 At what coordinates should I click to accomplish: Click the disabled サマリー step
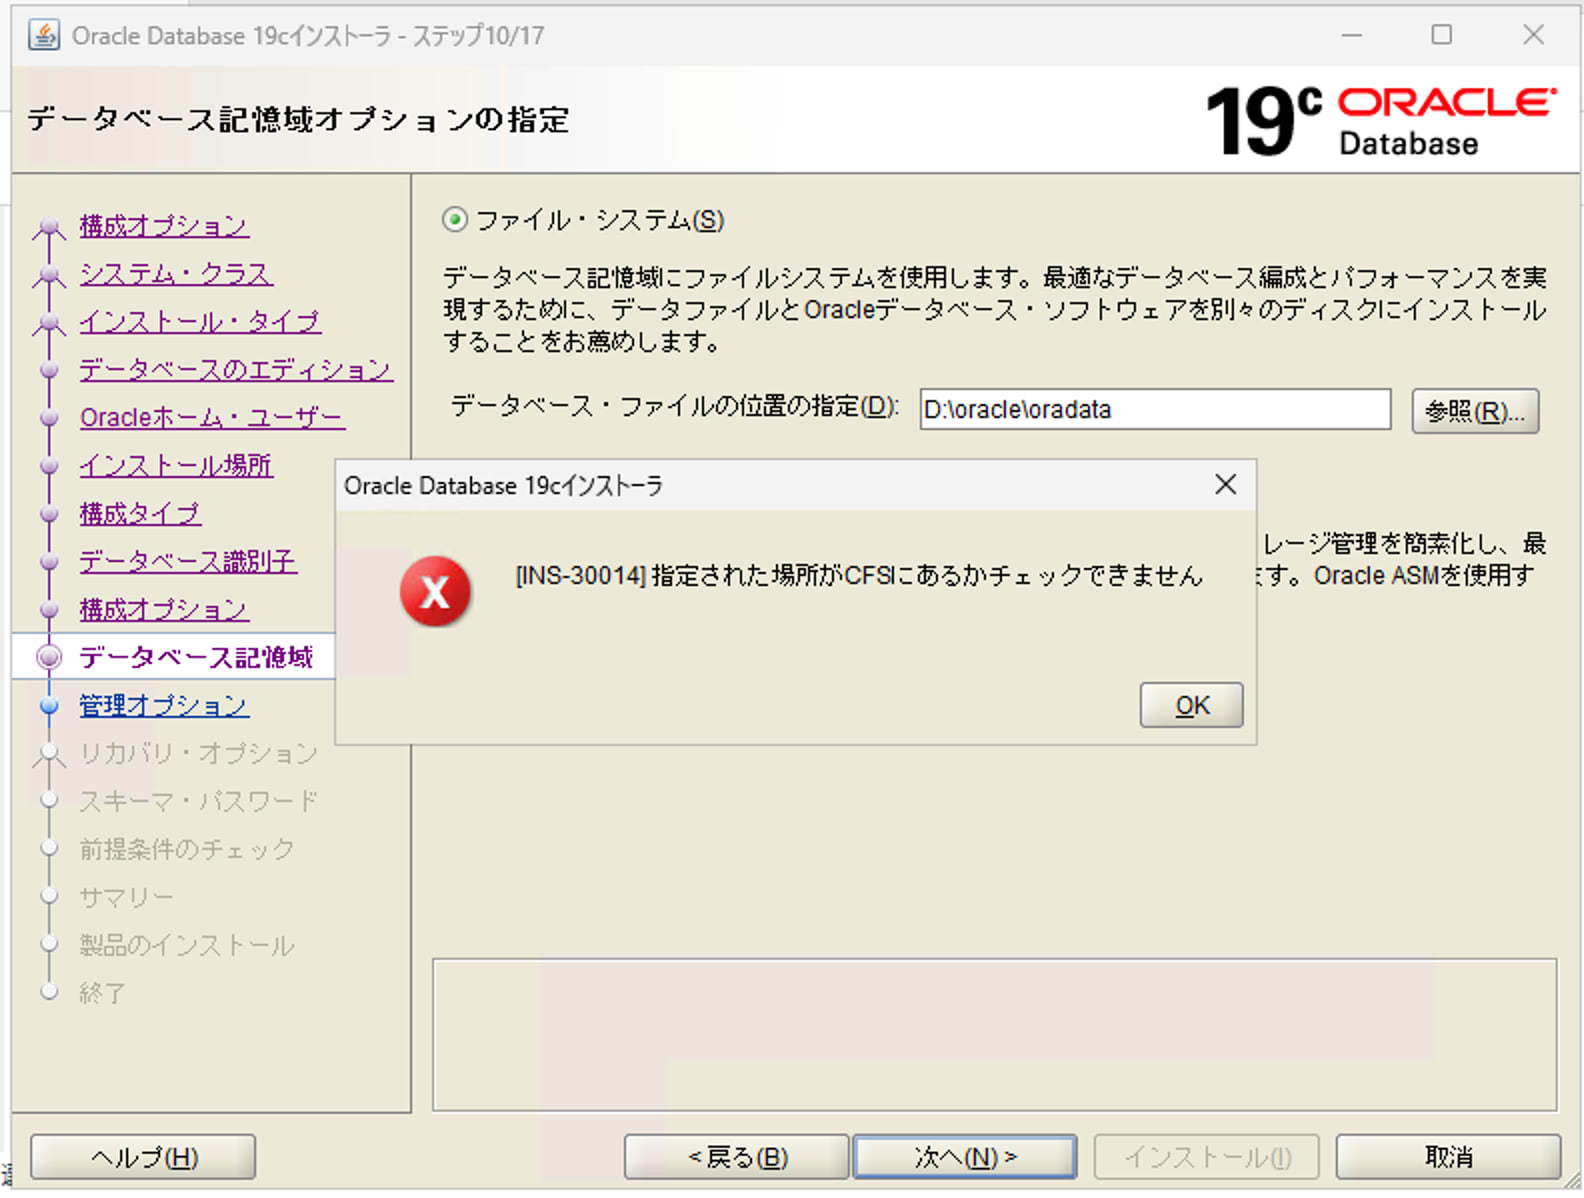[126, 897]
